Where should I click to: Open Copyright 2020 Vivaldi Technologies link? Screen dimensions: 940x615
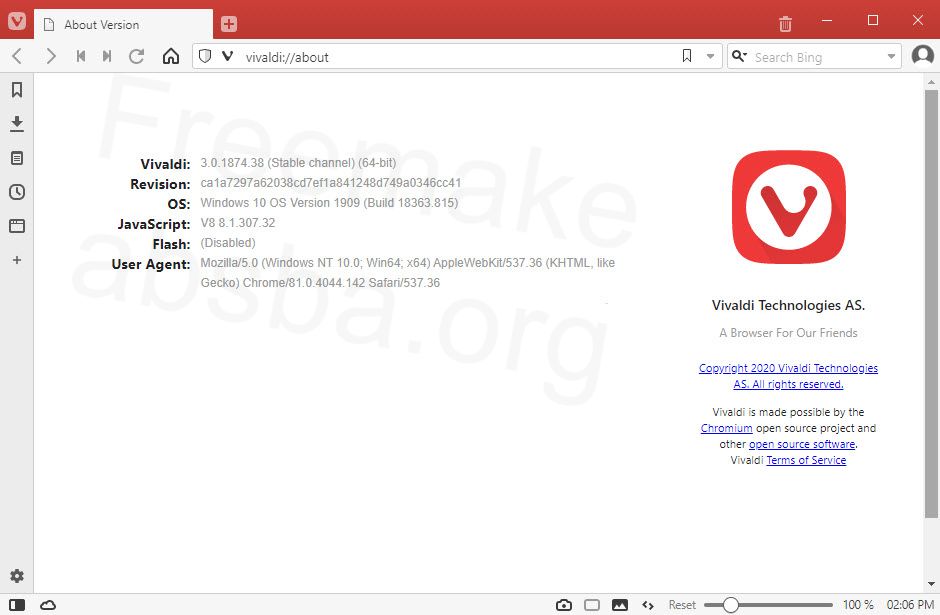(x=788, y=376)
